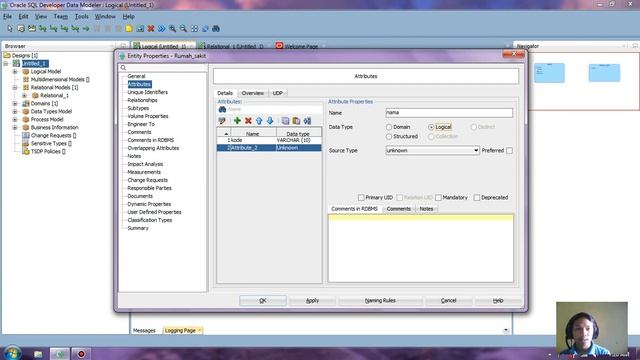This screenshot has height=360, width=640.
Task: Click the attribute properties pencil icon
Action: 222,120
